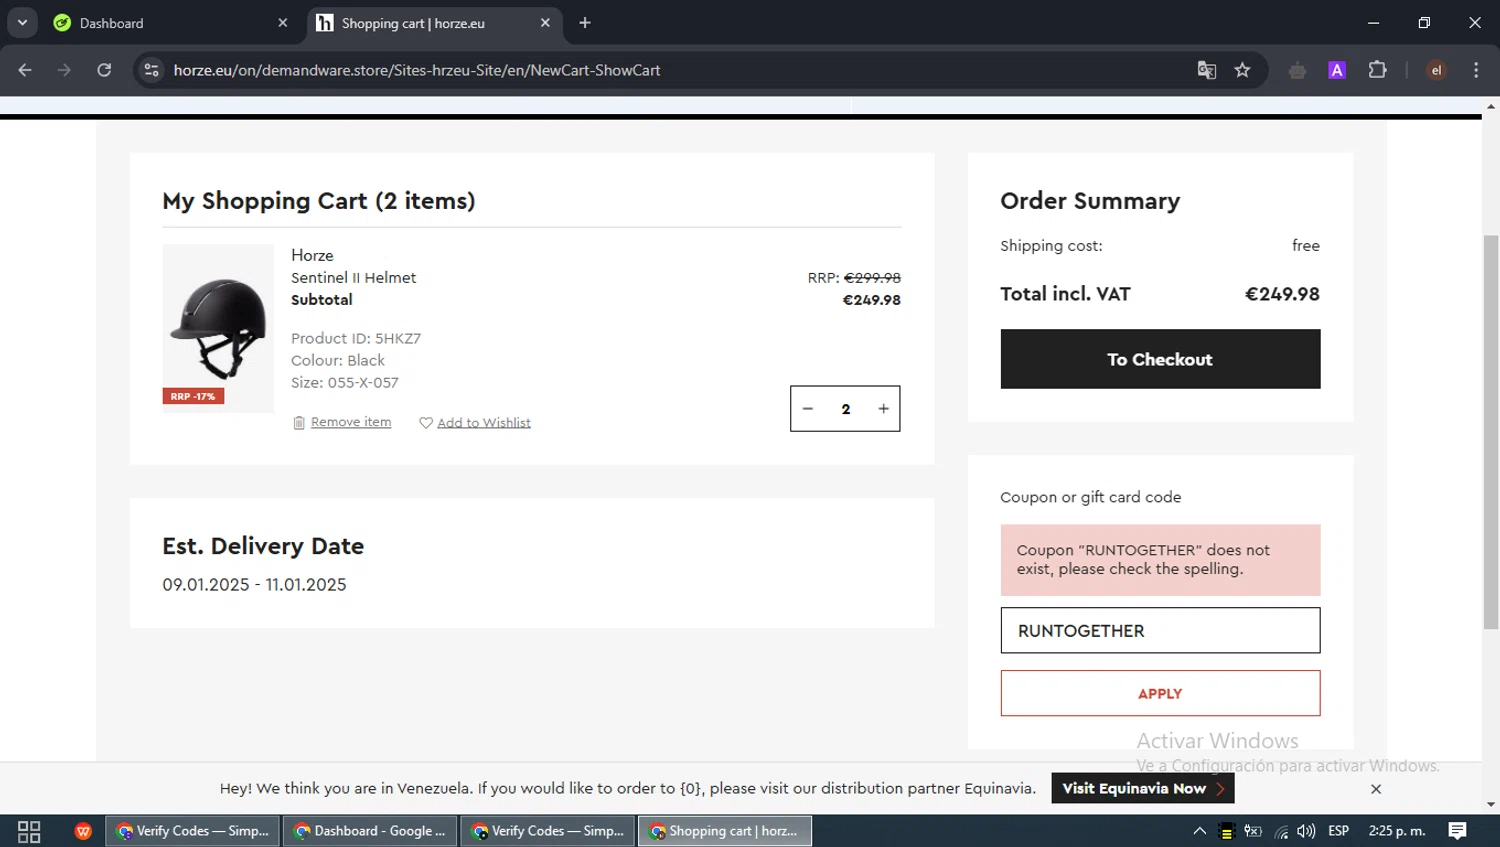This screenshot has width=1500, height=847.
Task: Open the Chrome profile avatar
Action: coord(1436,70)
